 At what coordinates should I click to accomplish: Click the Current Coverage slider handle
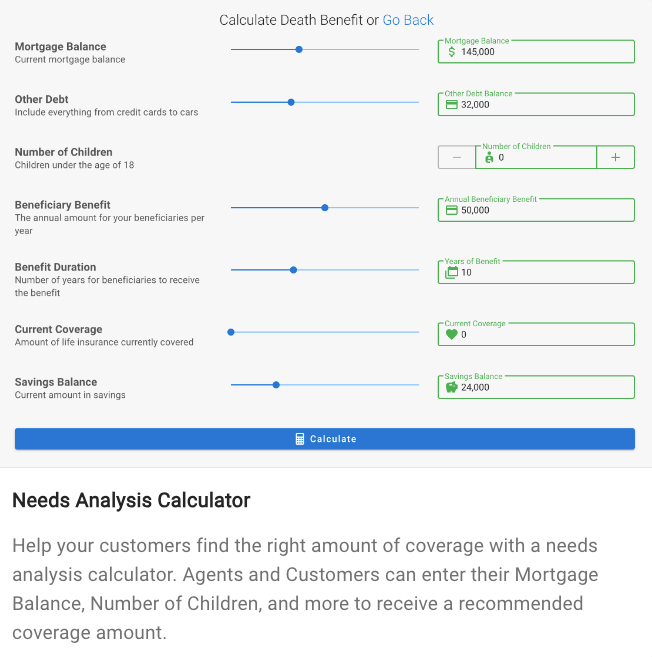tap(231, 332)
